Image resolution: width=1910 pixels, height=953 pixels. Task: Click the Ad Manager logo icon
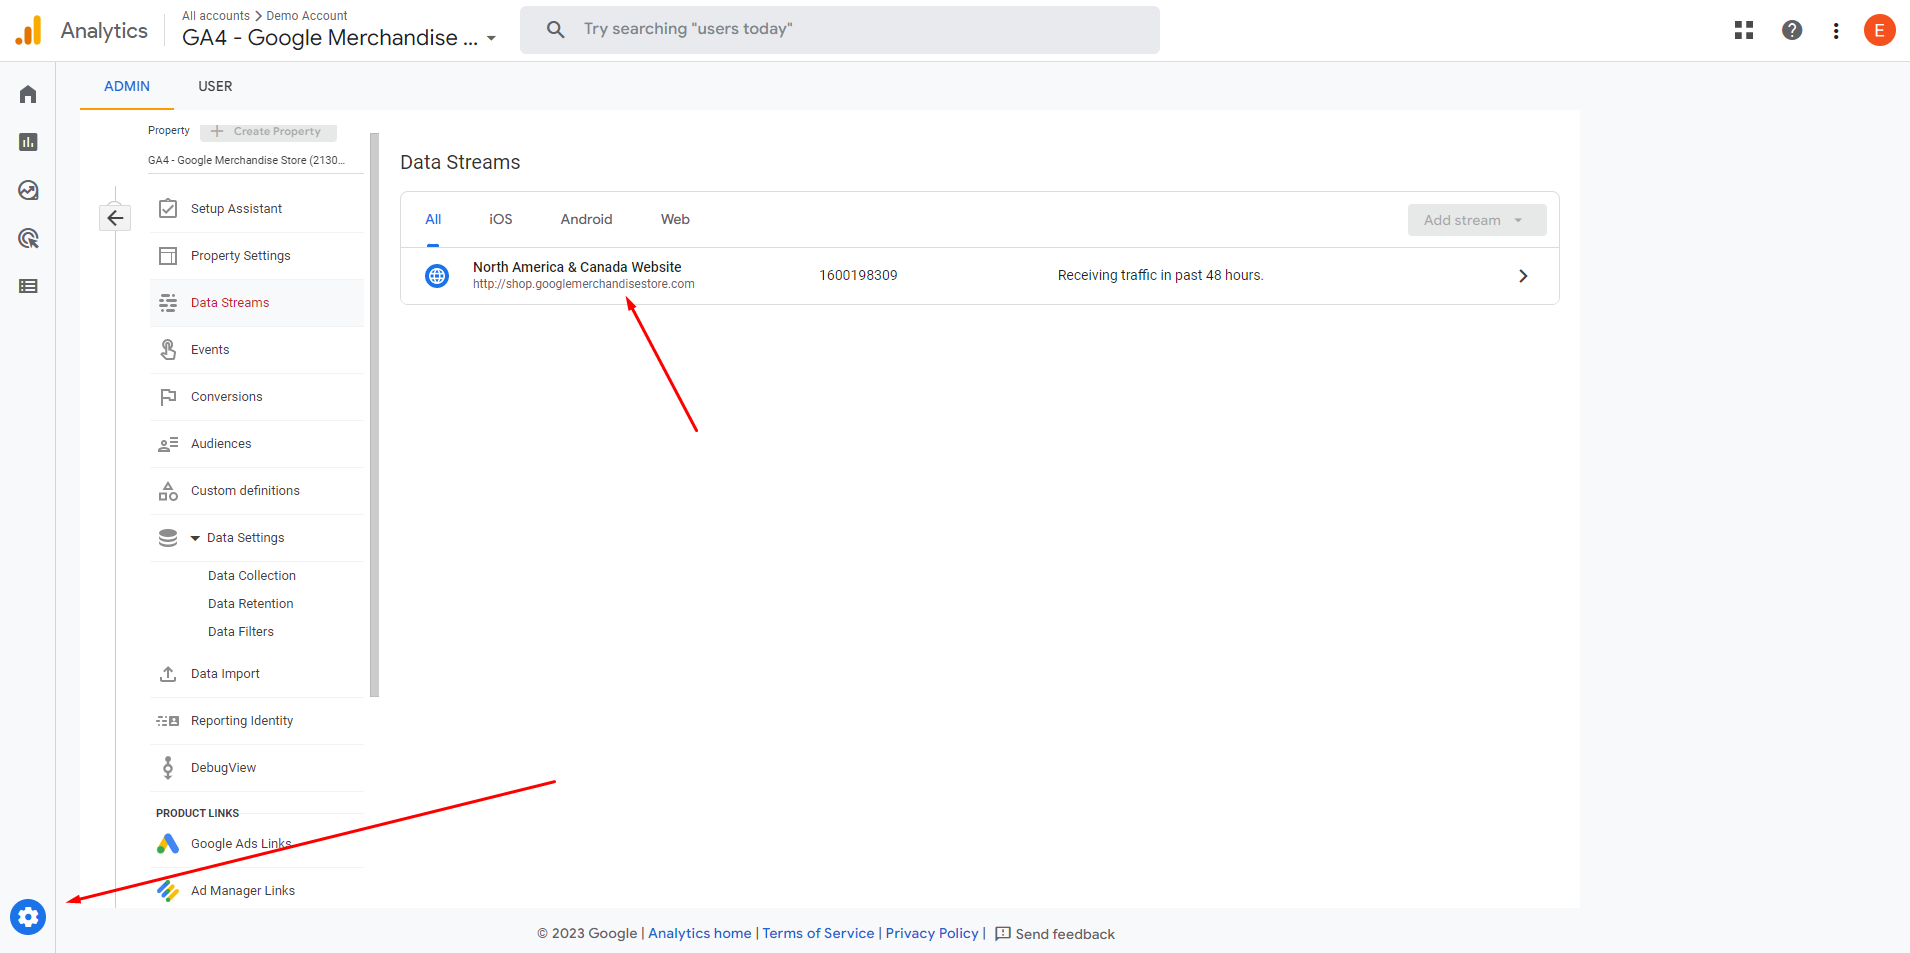[168, 890]
